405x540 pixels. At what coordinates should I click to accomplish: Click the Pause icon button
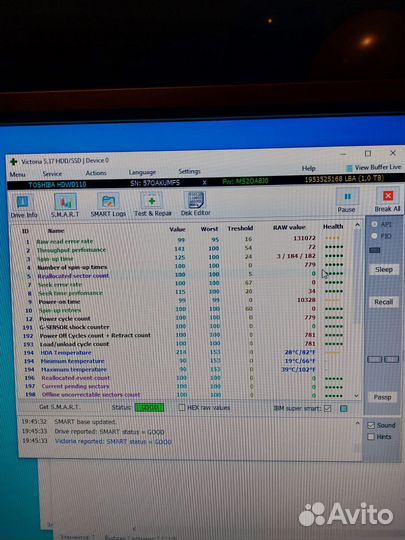tap(347, 197)
